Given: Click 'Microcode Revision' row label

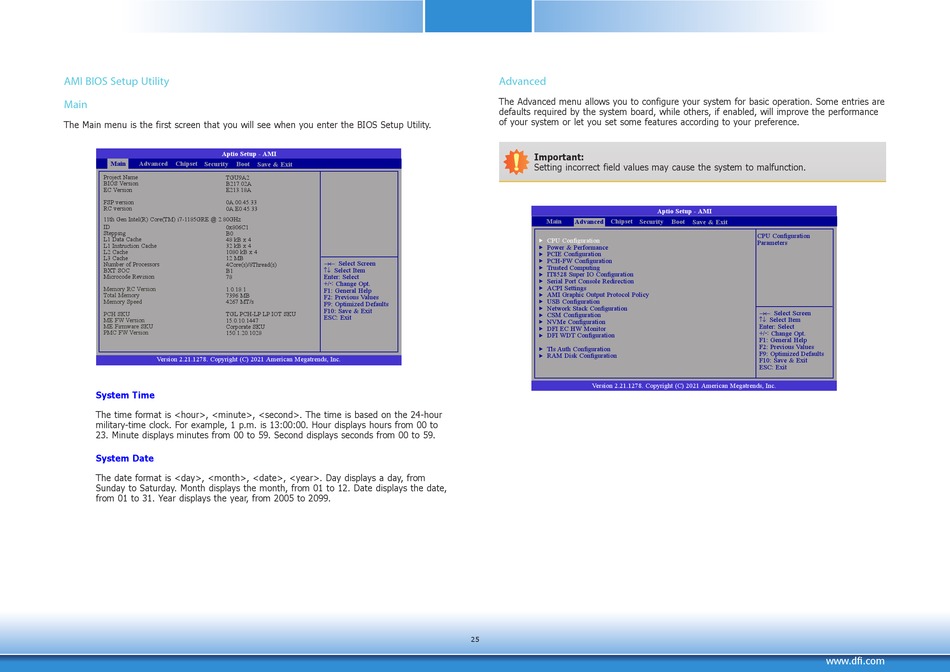Looking at the screenshot, I should coord(128,277).
